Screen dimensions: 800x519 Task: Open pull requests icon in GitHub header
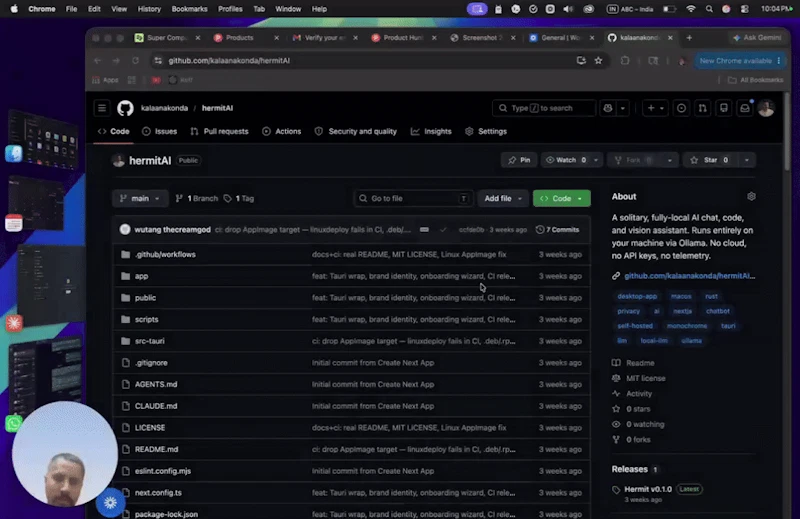click(x=703, y=108)
